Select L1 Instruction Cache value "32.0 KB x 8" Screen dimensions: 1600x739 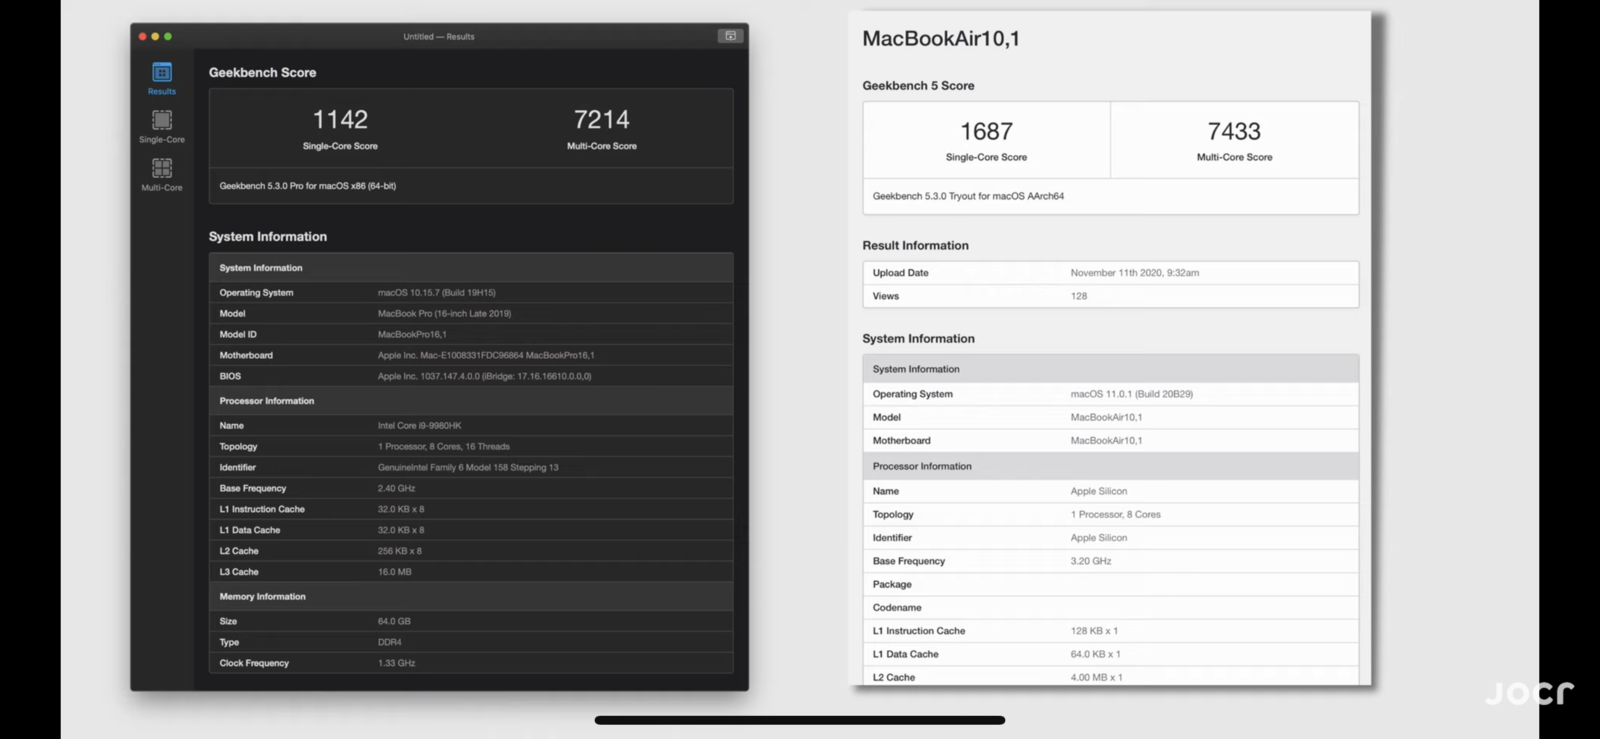(401, 510)
